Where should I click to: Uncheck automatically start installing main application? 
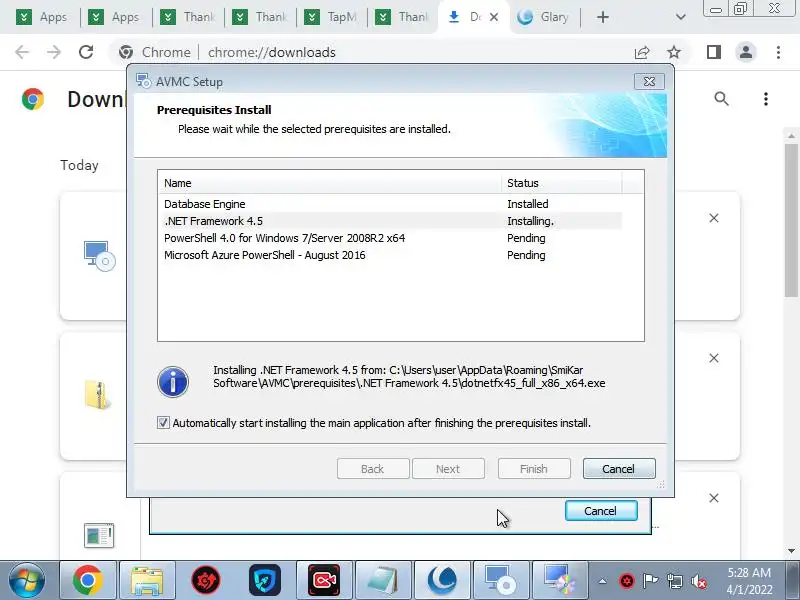[163, 422]
